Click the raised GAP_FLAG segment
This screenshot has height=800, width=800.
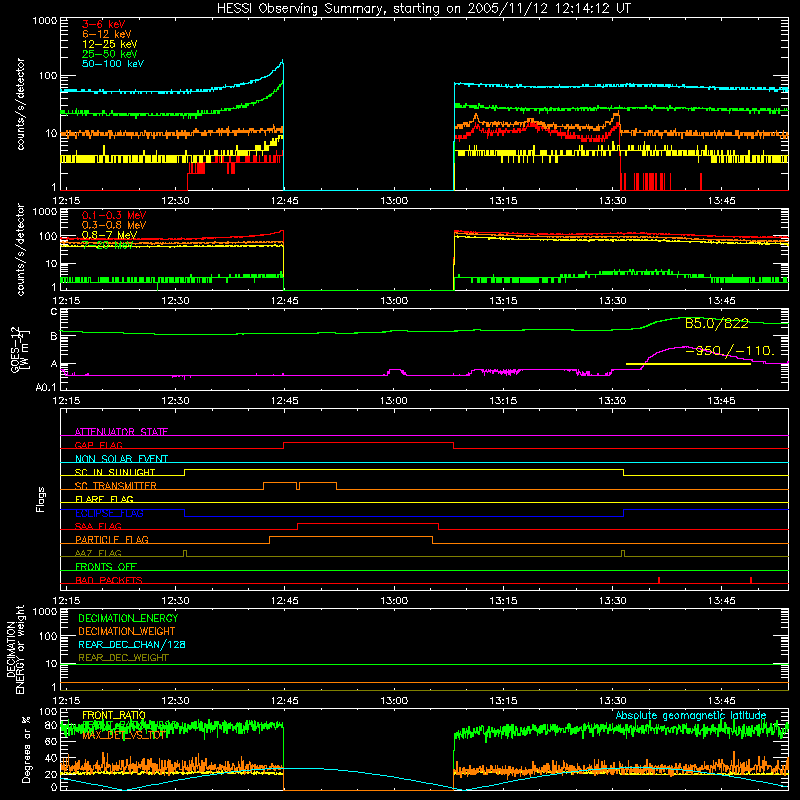368,443
